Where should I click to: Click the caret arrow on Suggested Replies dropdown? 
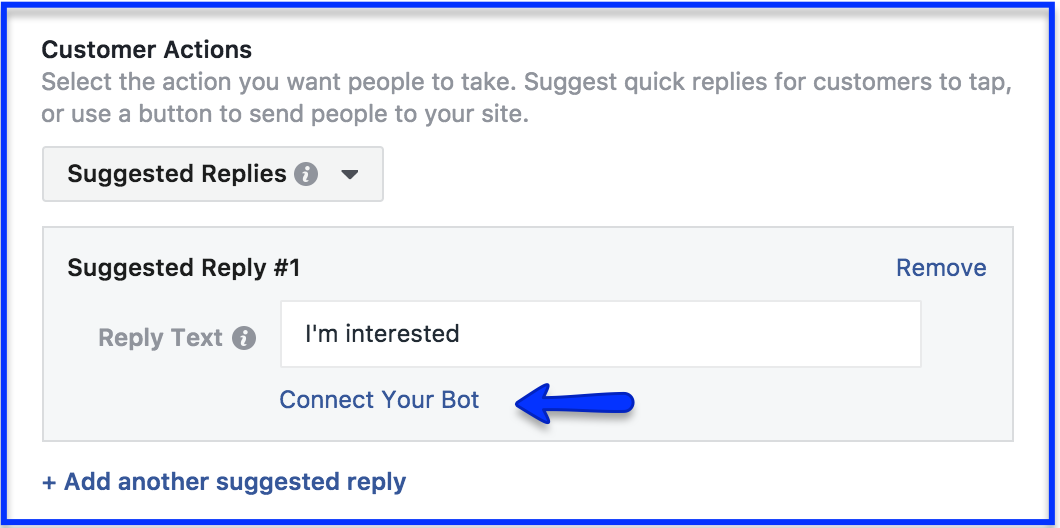coord(349,175)
